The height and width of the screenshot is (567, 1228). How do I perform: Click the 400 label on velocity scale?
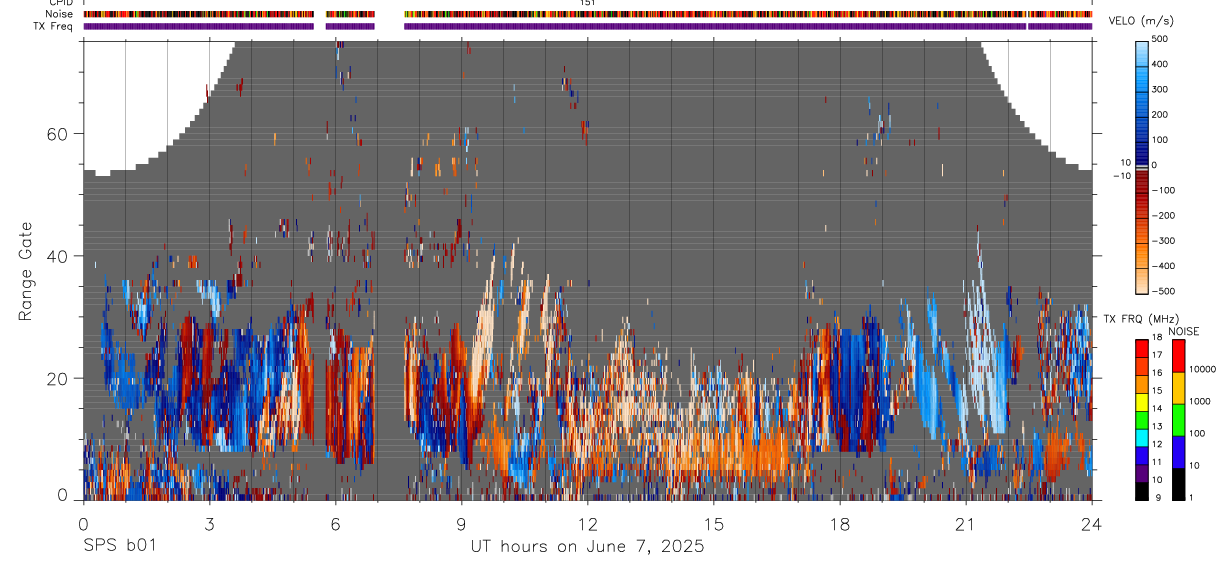[x=1160, y=64]
